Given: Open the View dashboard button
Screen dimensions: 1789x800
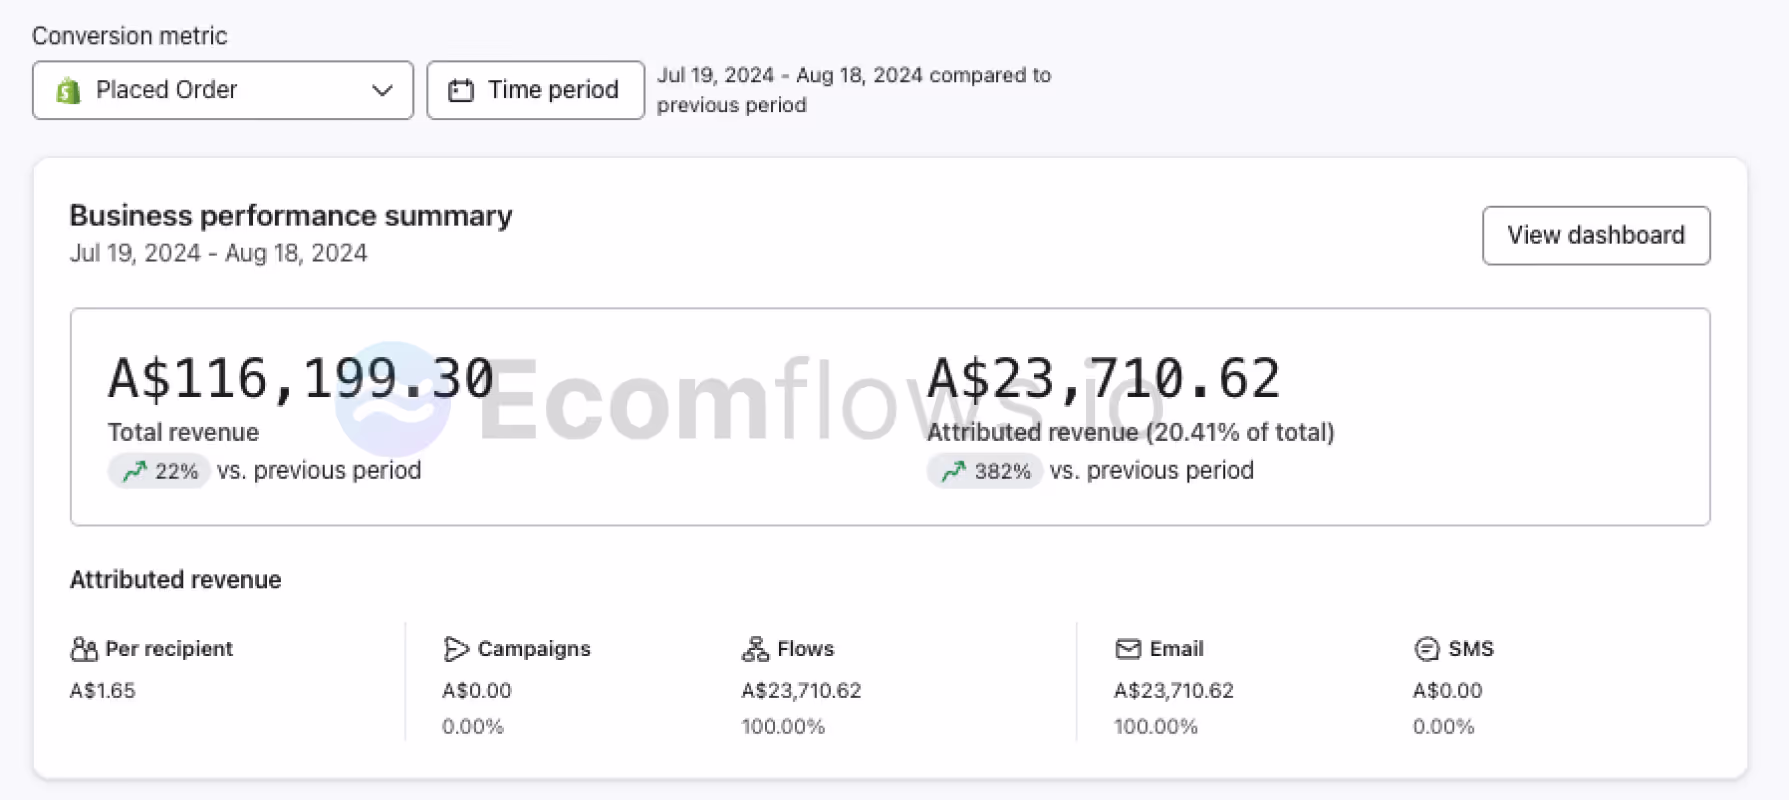Looking at the screenshot, I should [1596, 236].
